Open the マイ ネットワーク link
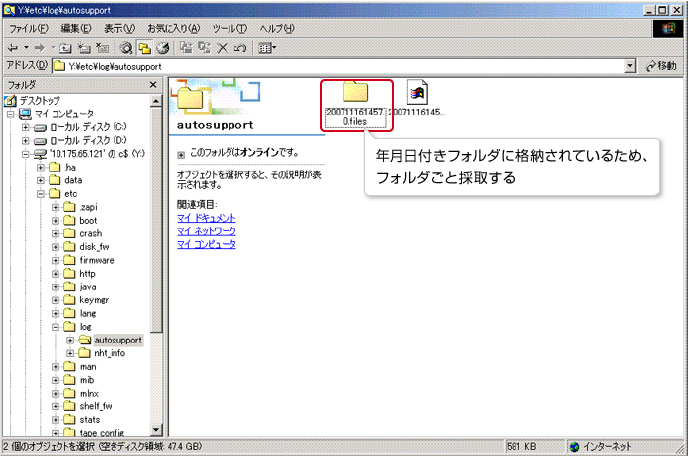The image size is (688, 456). [x=206, y=231]
